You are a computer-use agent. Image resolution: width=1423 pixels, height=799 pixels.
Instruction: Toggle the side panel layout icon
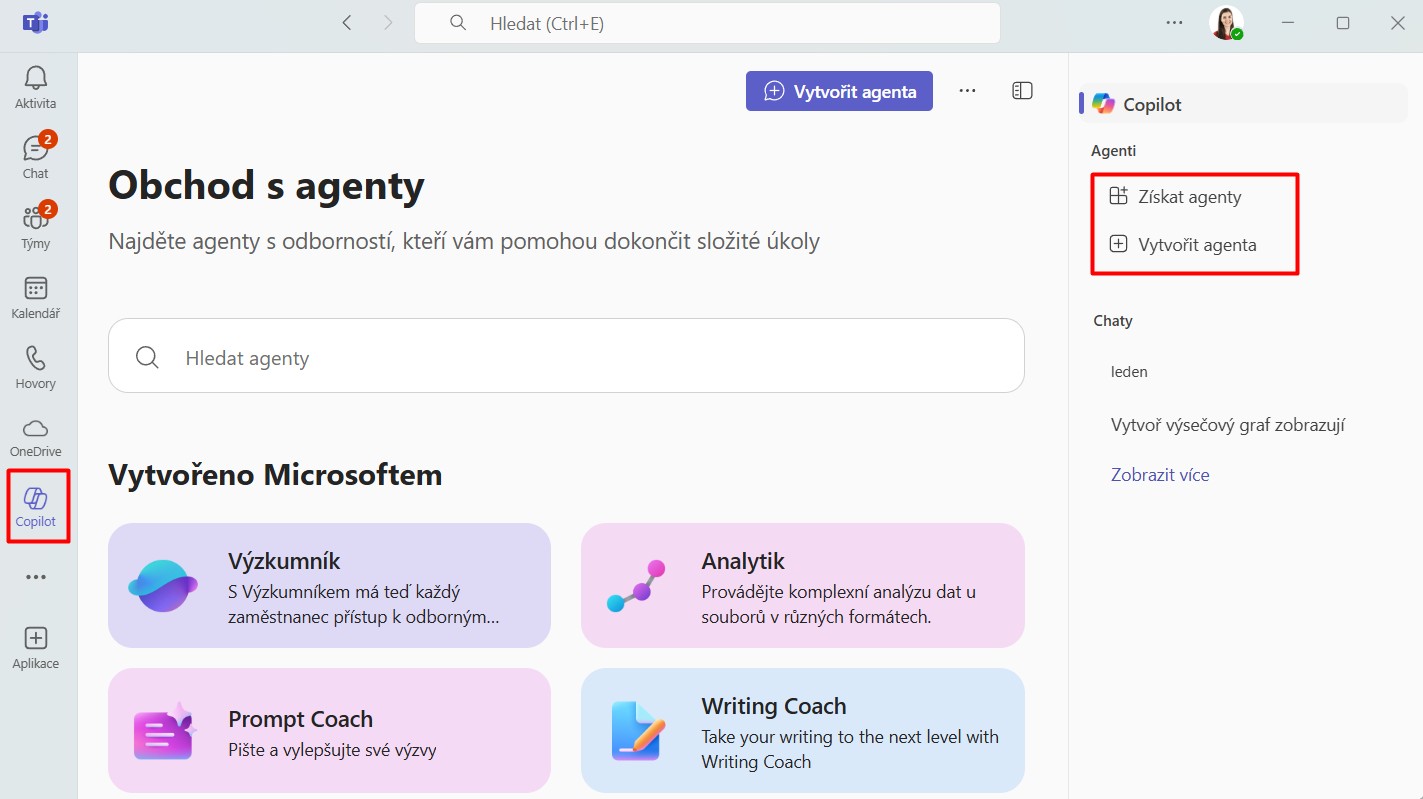pyautogui.click(x=1022, y=91)
